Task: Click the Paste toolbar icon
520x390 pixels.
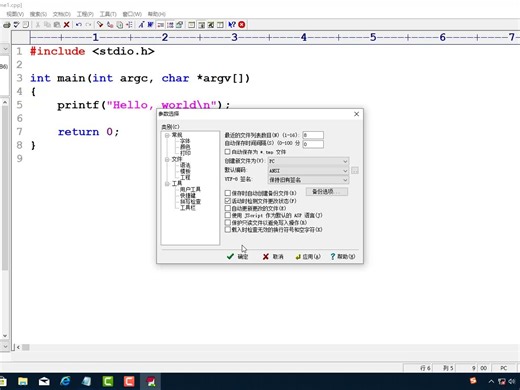Action: [x=57, y=25]
